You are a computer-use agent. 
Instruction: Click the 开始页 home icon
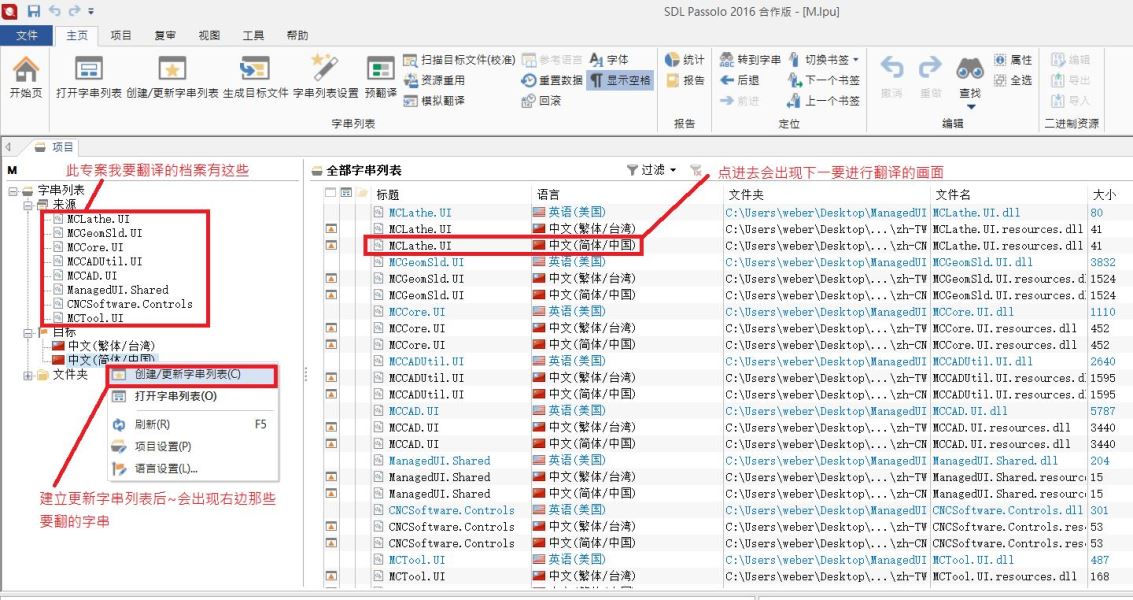point(26,69)
